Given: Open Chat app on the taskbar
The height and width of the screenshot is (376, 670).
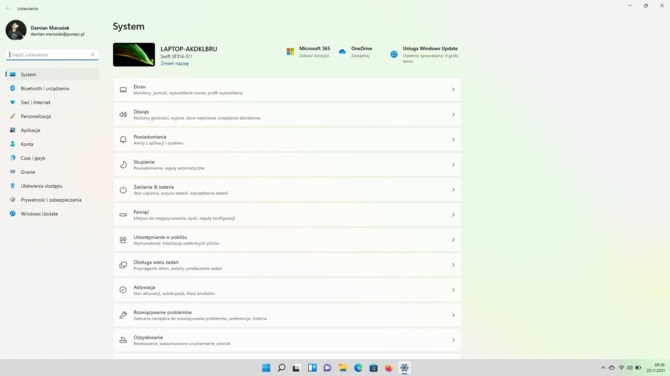Looking at the screenshot, I should click(327, 368).
